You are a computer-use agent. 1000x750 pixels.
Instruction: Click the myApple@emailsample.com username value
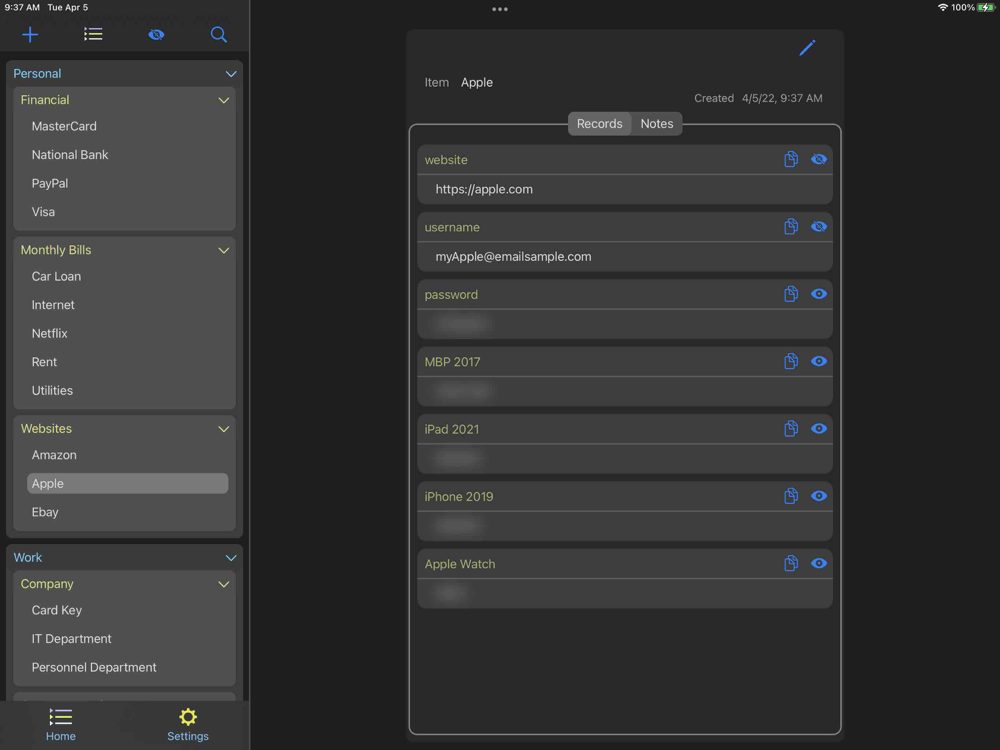point(513,257)
